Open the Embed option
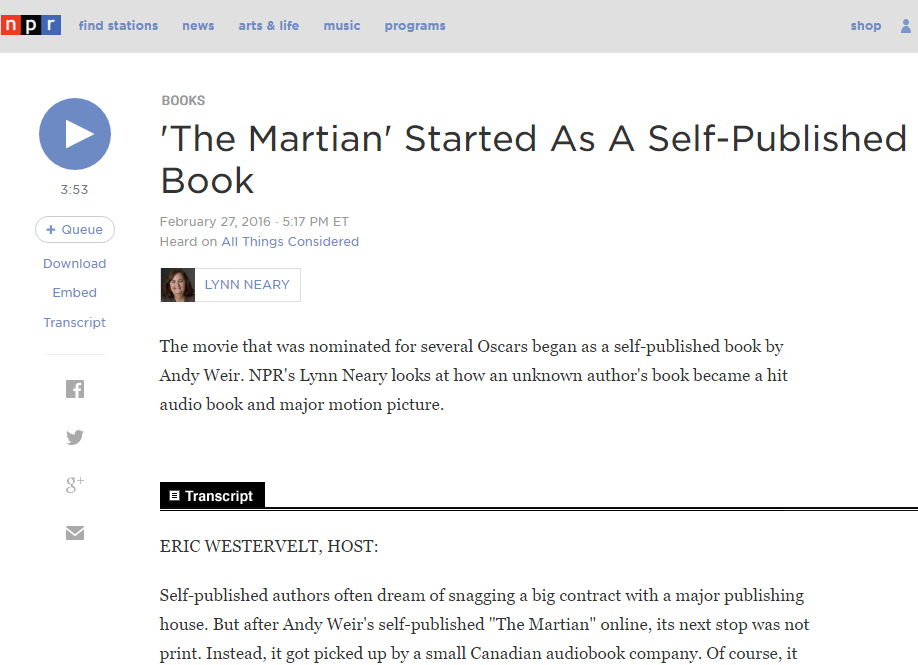 [x=75, y=293]
